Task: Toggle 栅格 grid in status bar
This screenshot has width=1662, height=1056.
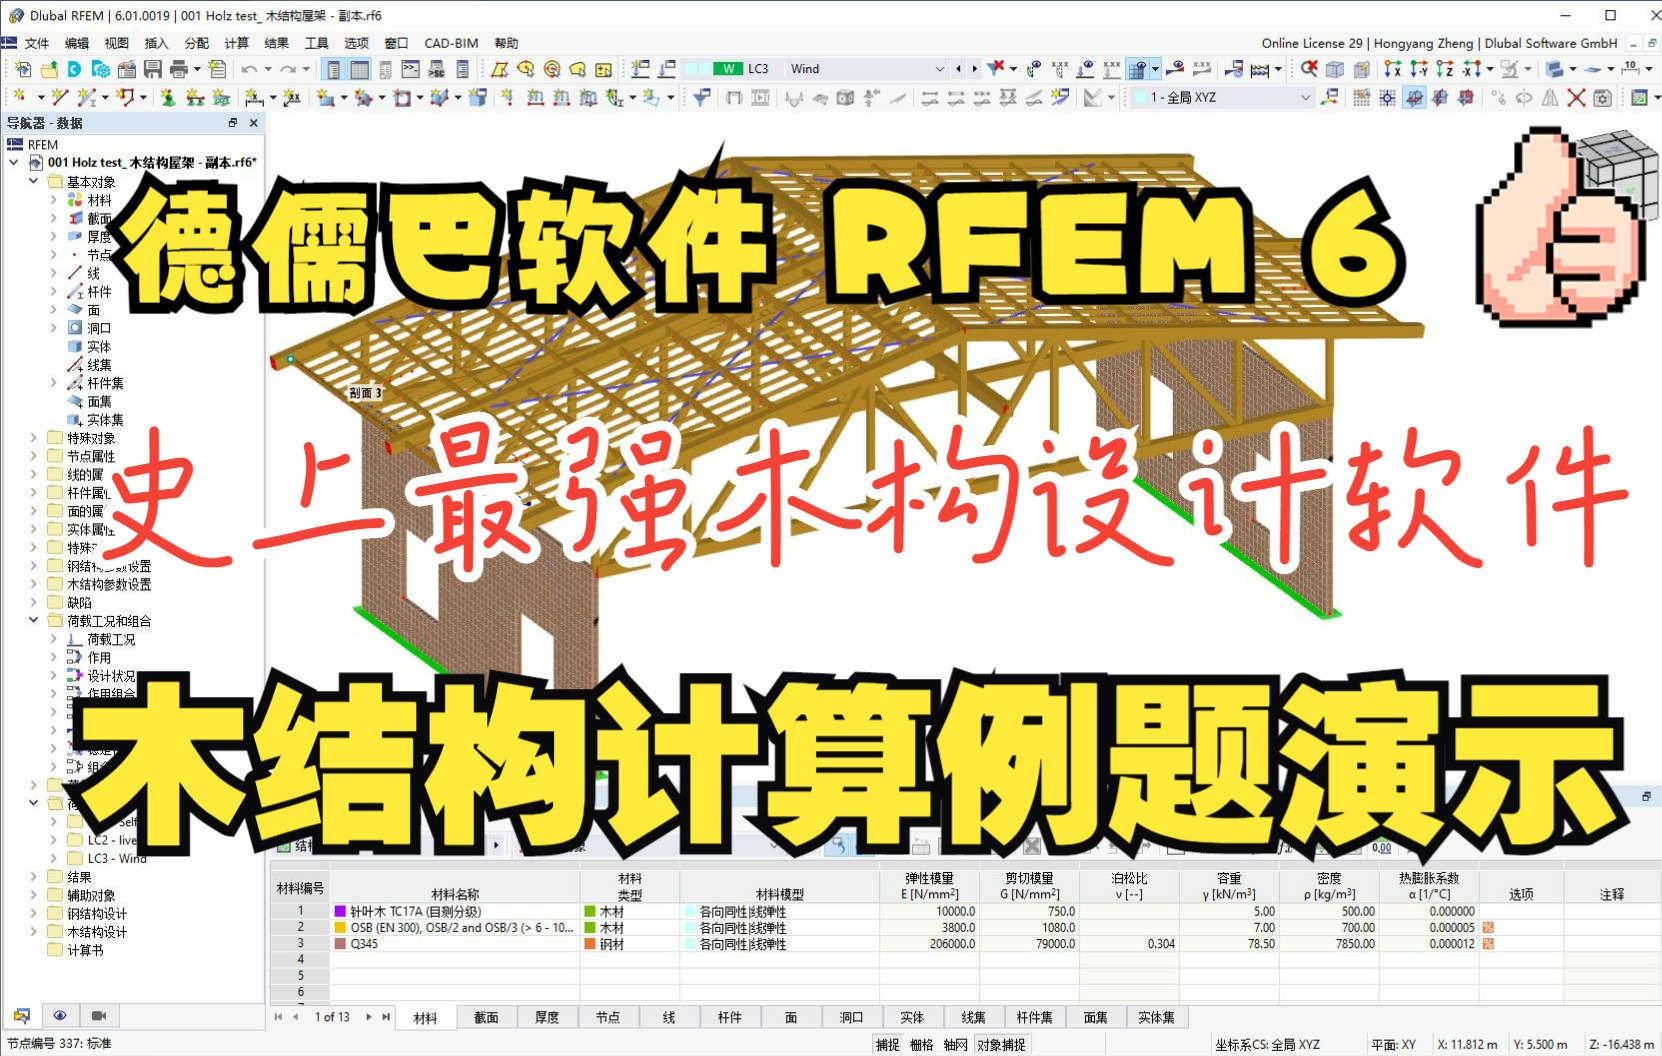Action: (x=922, y=1045)
